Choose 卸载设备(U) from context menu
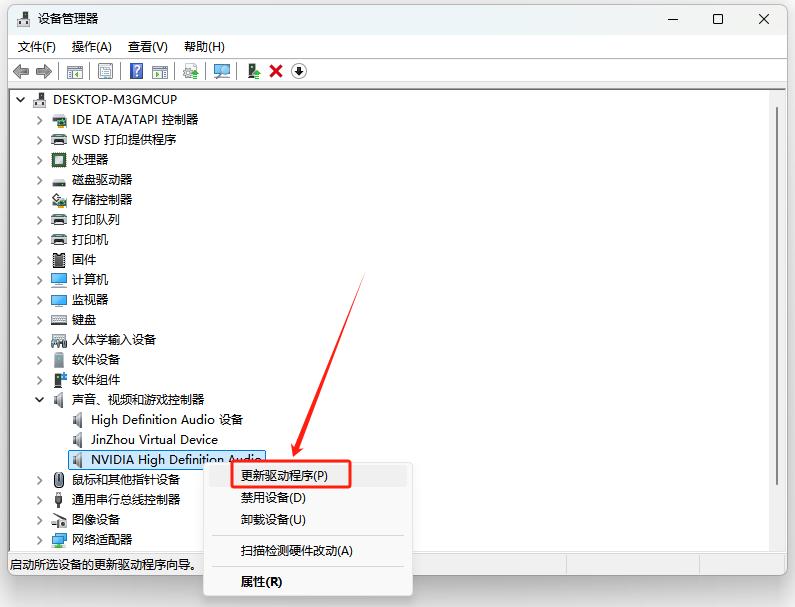This screenshot has width=795, height=607. coord(308,520)
